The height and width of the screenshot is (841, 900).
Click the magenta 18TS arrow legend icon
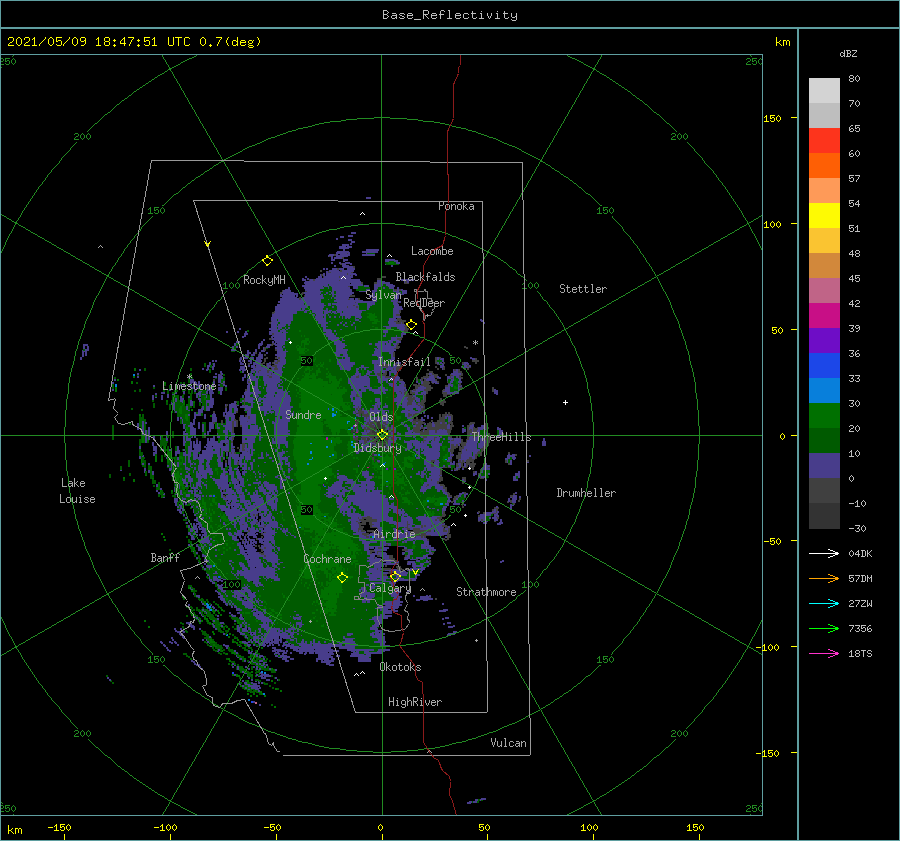click(x=824, y=653)
